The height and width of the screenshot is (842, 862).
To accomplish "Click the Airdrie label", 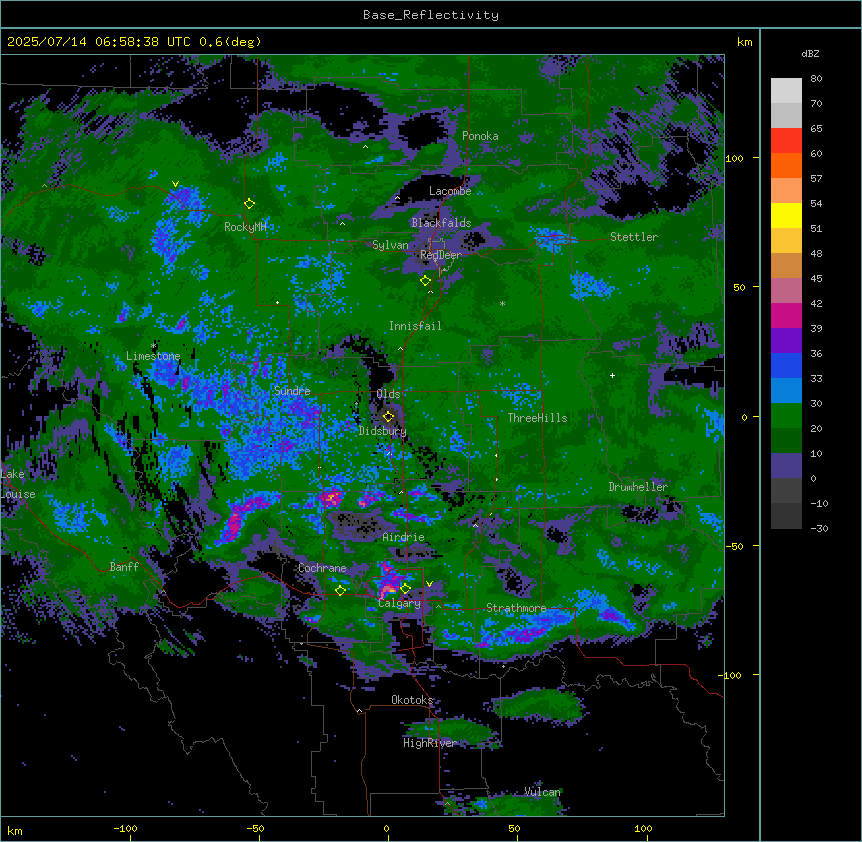I will pyautogui.click(x=404, y=537).
